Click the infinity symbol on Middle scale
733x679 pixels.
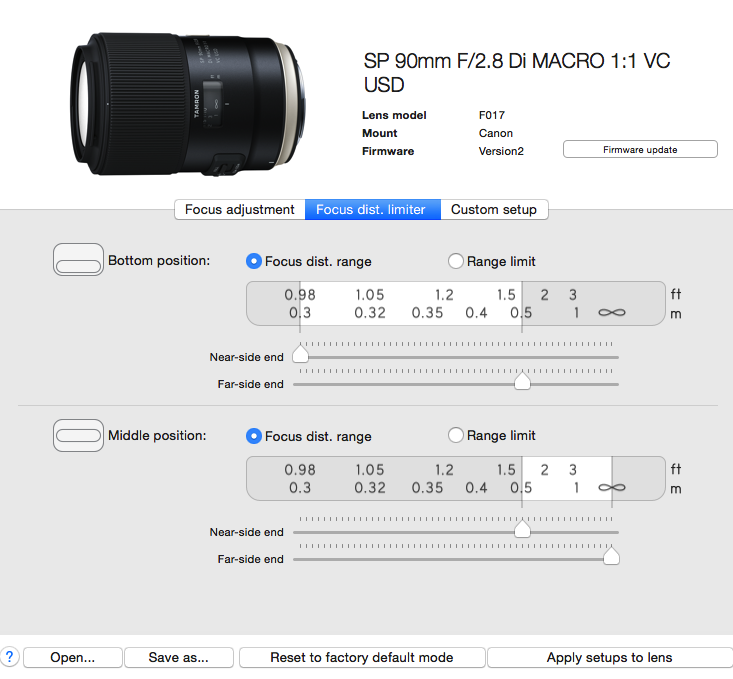611,488
